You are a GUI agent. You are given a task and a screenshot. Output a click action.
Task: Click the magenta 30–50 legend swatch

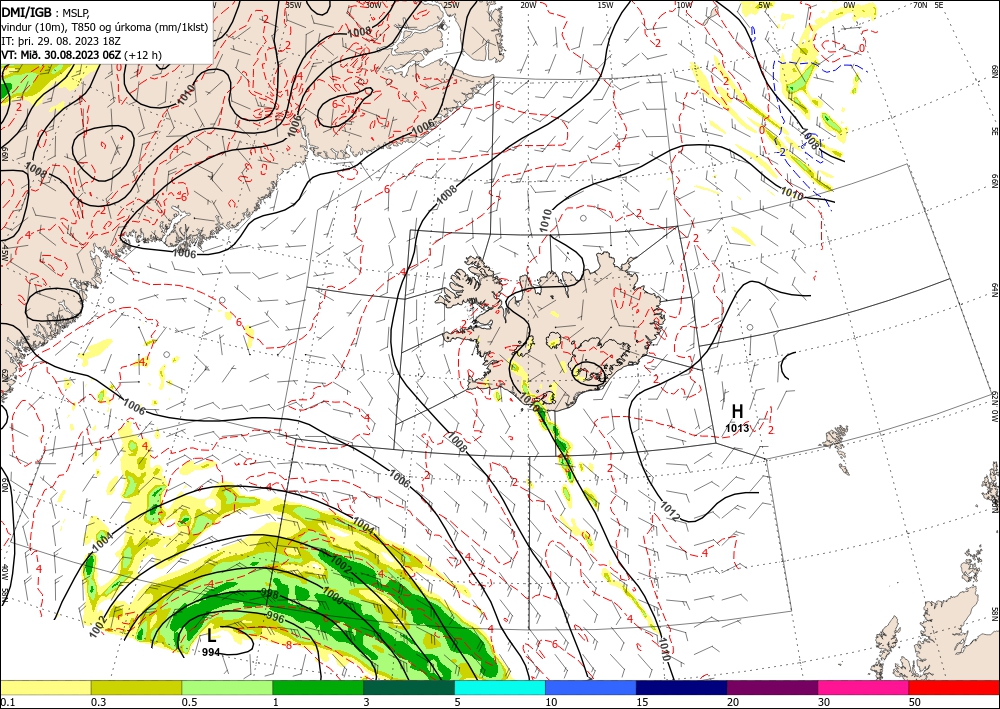pos(864,687)
